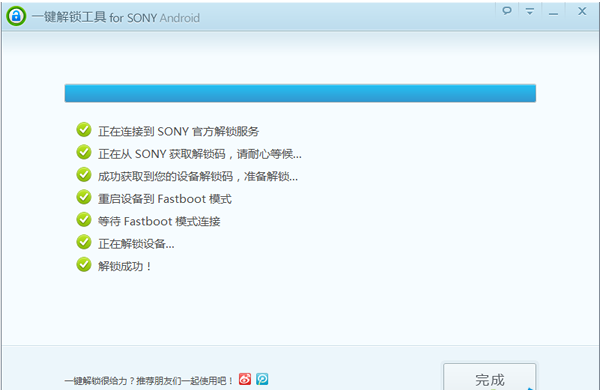Click the 完成 finish button
The image size is (602, 390).
pos(490,377)
